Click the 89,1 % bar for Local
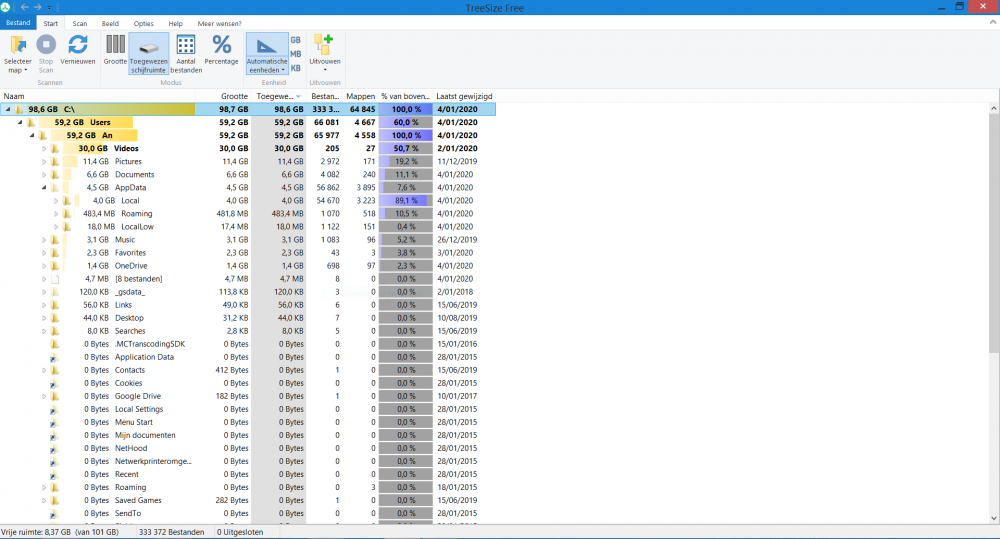Screen dimensions: 1000x539 tap(406, 200)
